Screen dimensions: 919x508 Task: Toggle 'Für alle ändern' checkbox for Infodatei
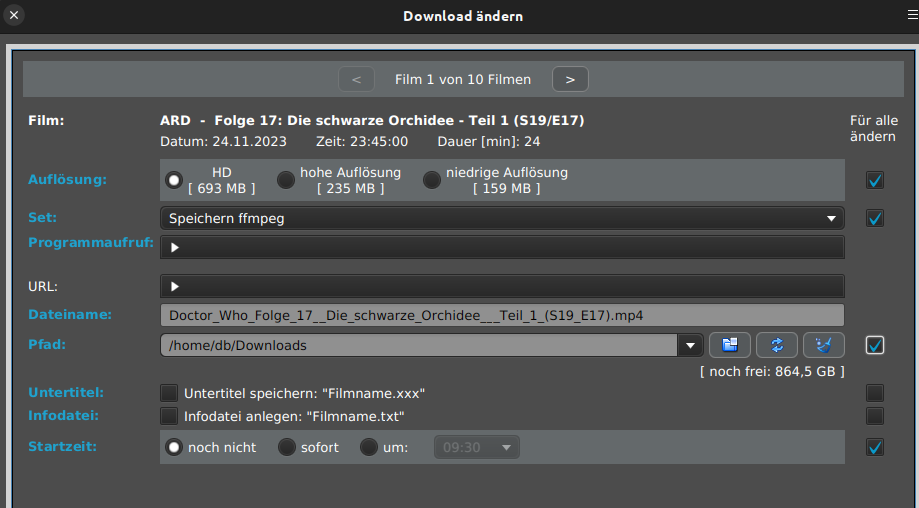point(874,416)
